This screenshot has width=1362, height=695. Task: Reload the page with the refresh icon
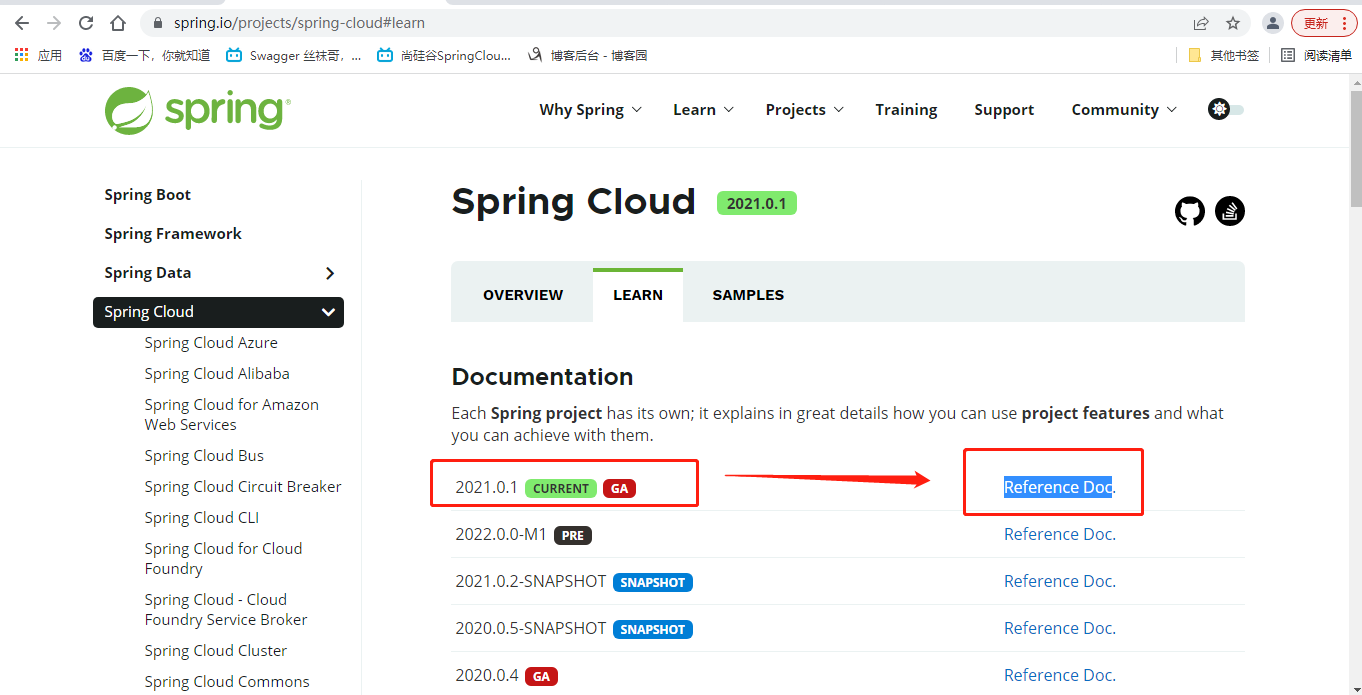pyautogui.click(x=86, y=23)
